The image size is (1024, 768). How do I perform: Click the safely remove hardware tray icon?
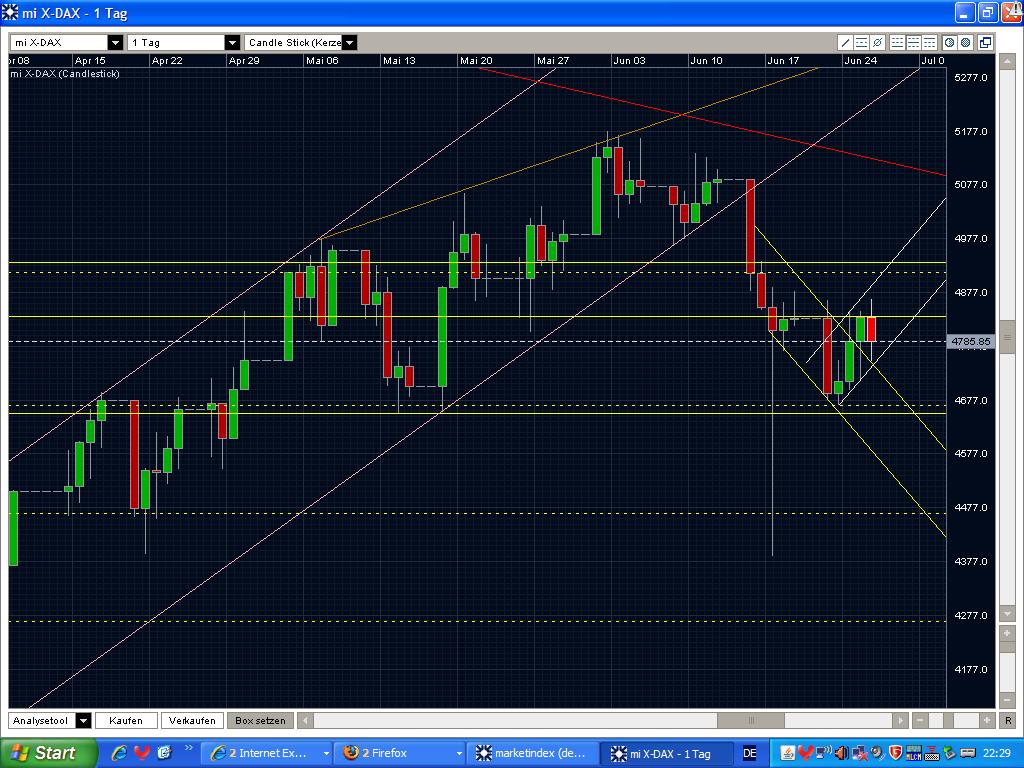click(x=950, y=753)
